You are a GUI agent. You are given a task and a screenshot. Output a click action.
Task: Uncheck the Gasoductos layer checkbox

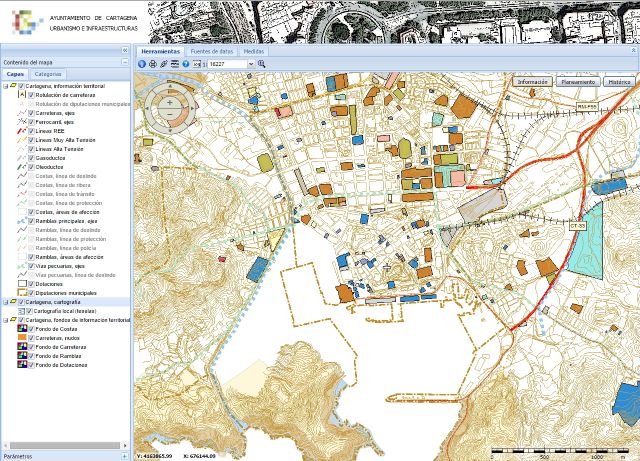31,158
